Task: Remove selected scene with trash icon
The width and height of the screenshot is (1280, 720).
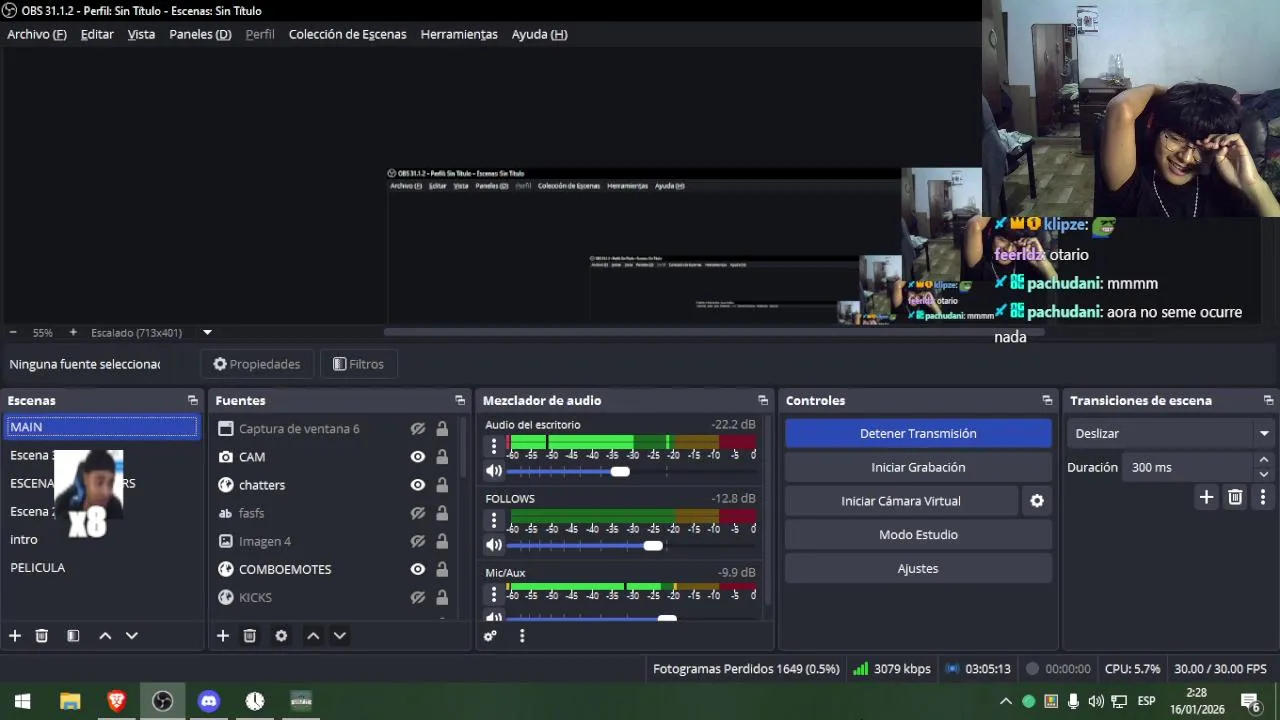Action: (x=42, y=635)
